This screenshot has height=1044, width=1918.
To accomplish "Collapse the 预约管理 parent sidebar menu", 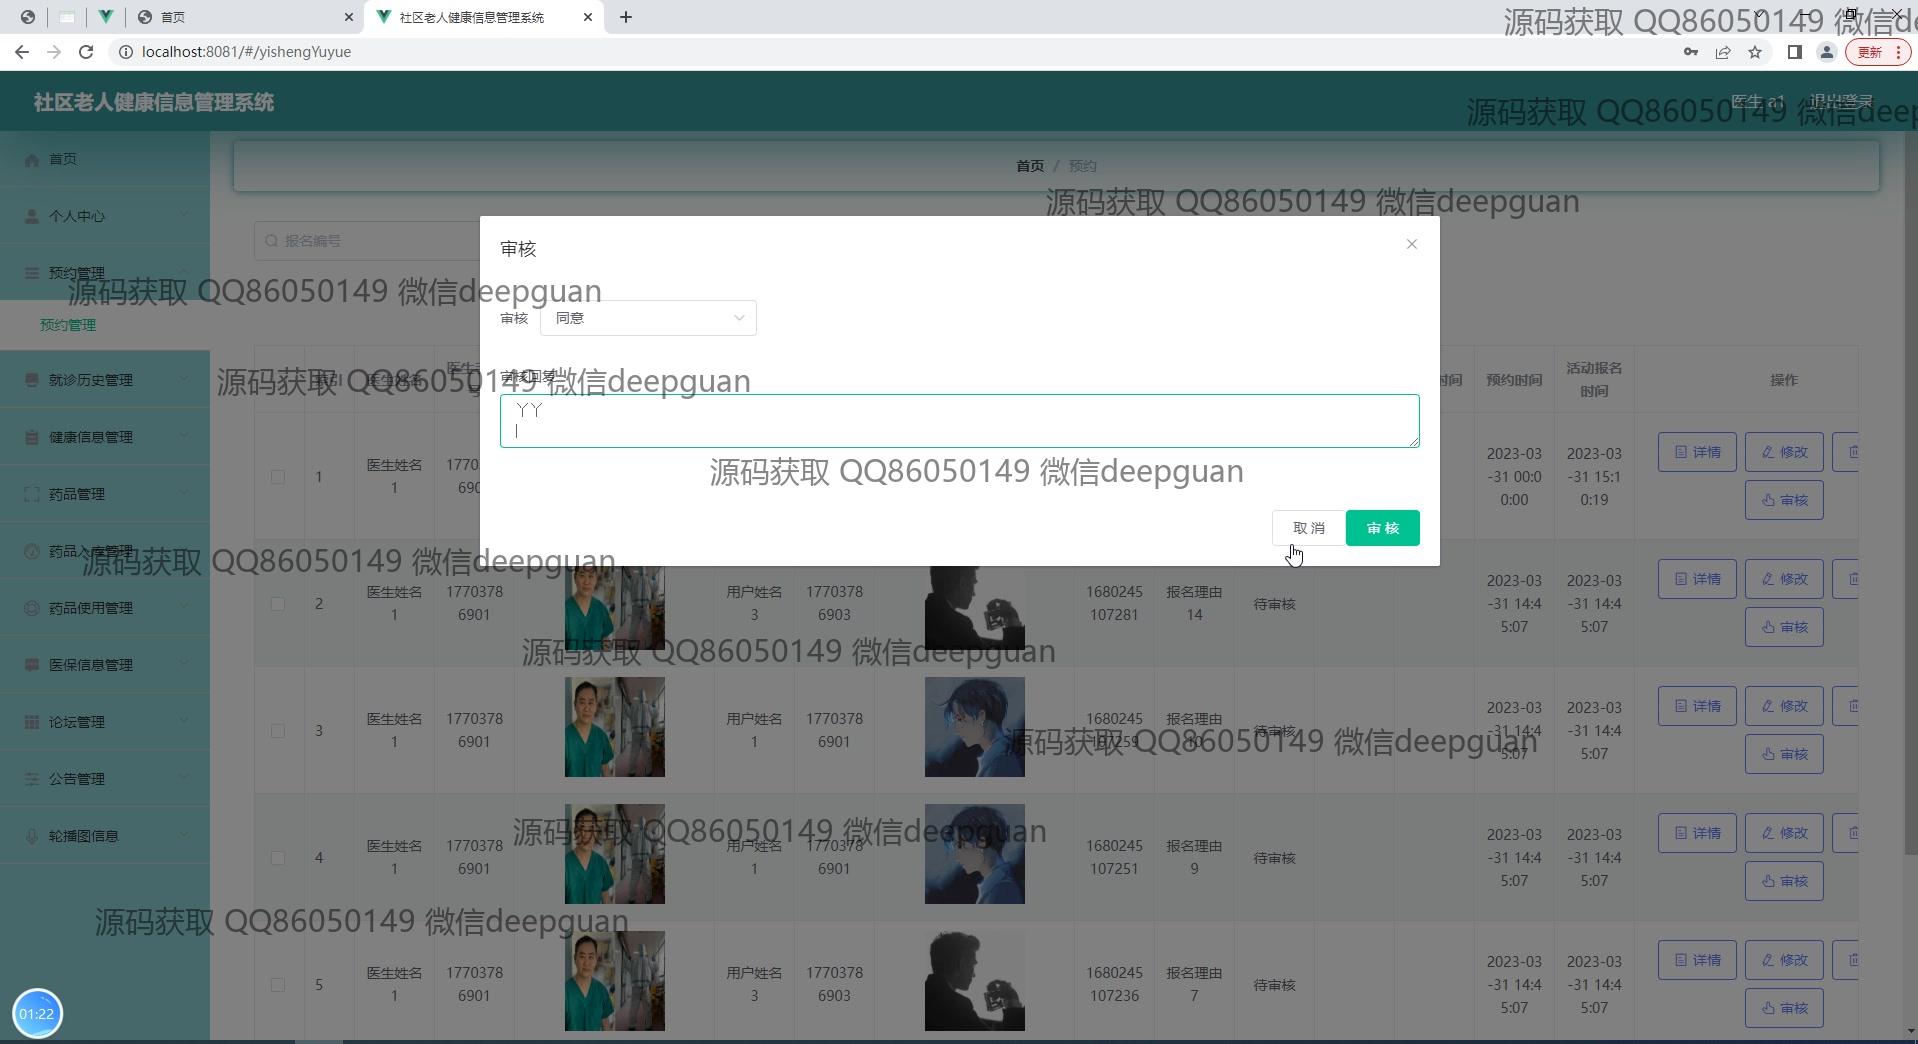I will (x=105, y=273).
